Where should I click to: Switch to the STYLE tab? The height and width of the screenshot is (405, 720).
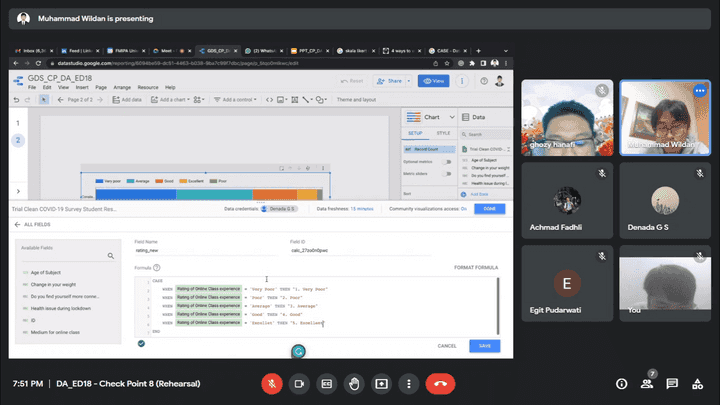443,132
